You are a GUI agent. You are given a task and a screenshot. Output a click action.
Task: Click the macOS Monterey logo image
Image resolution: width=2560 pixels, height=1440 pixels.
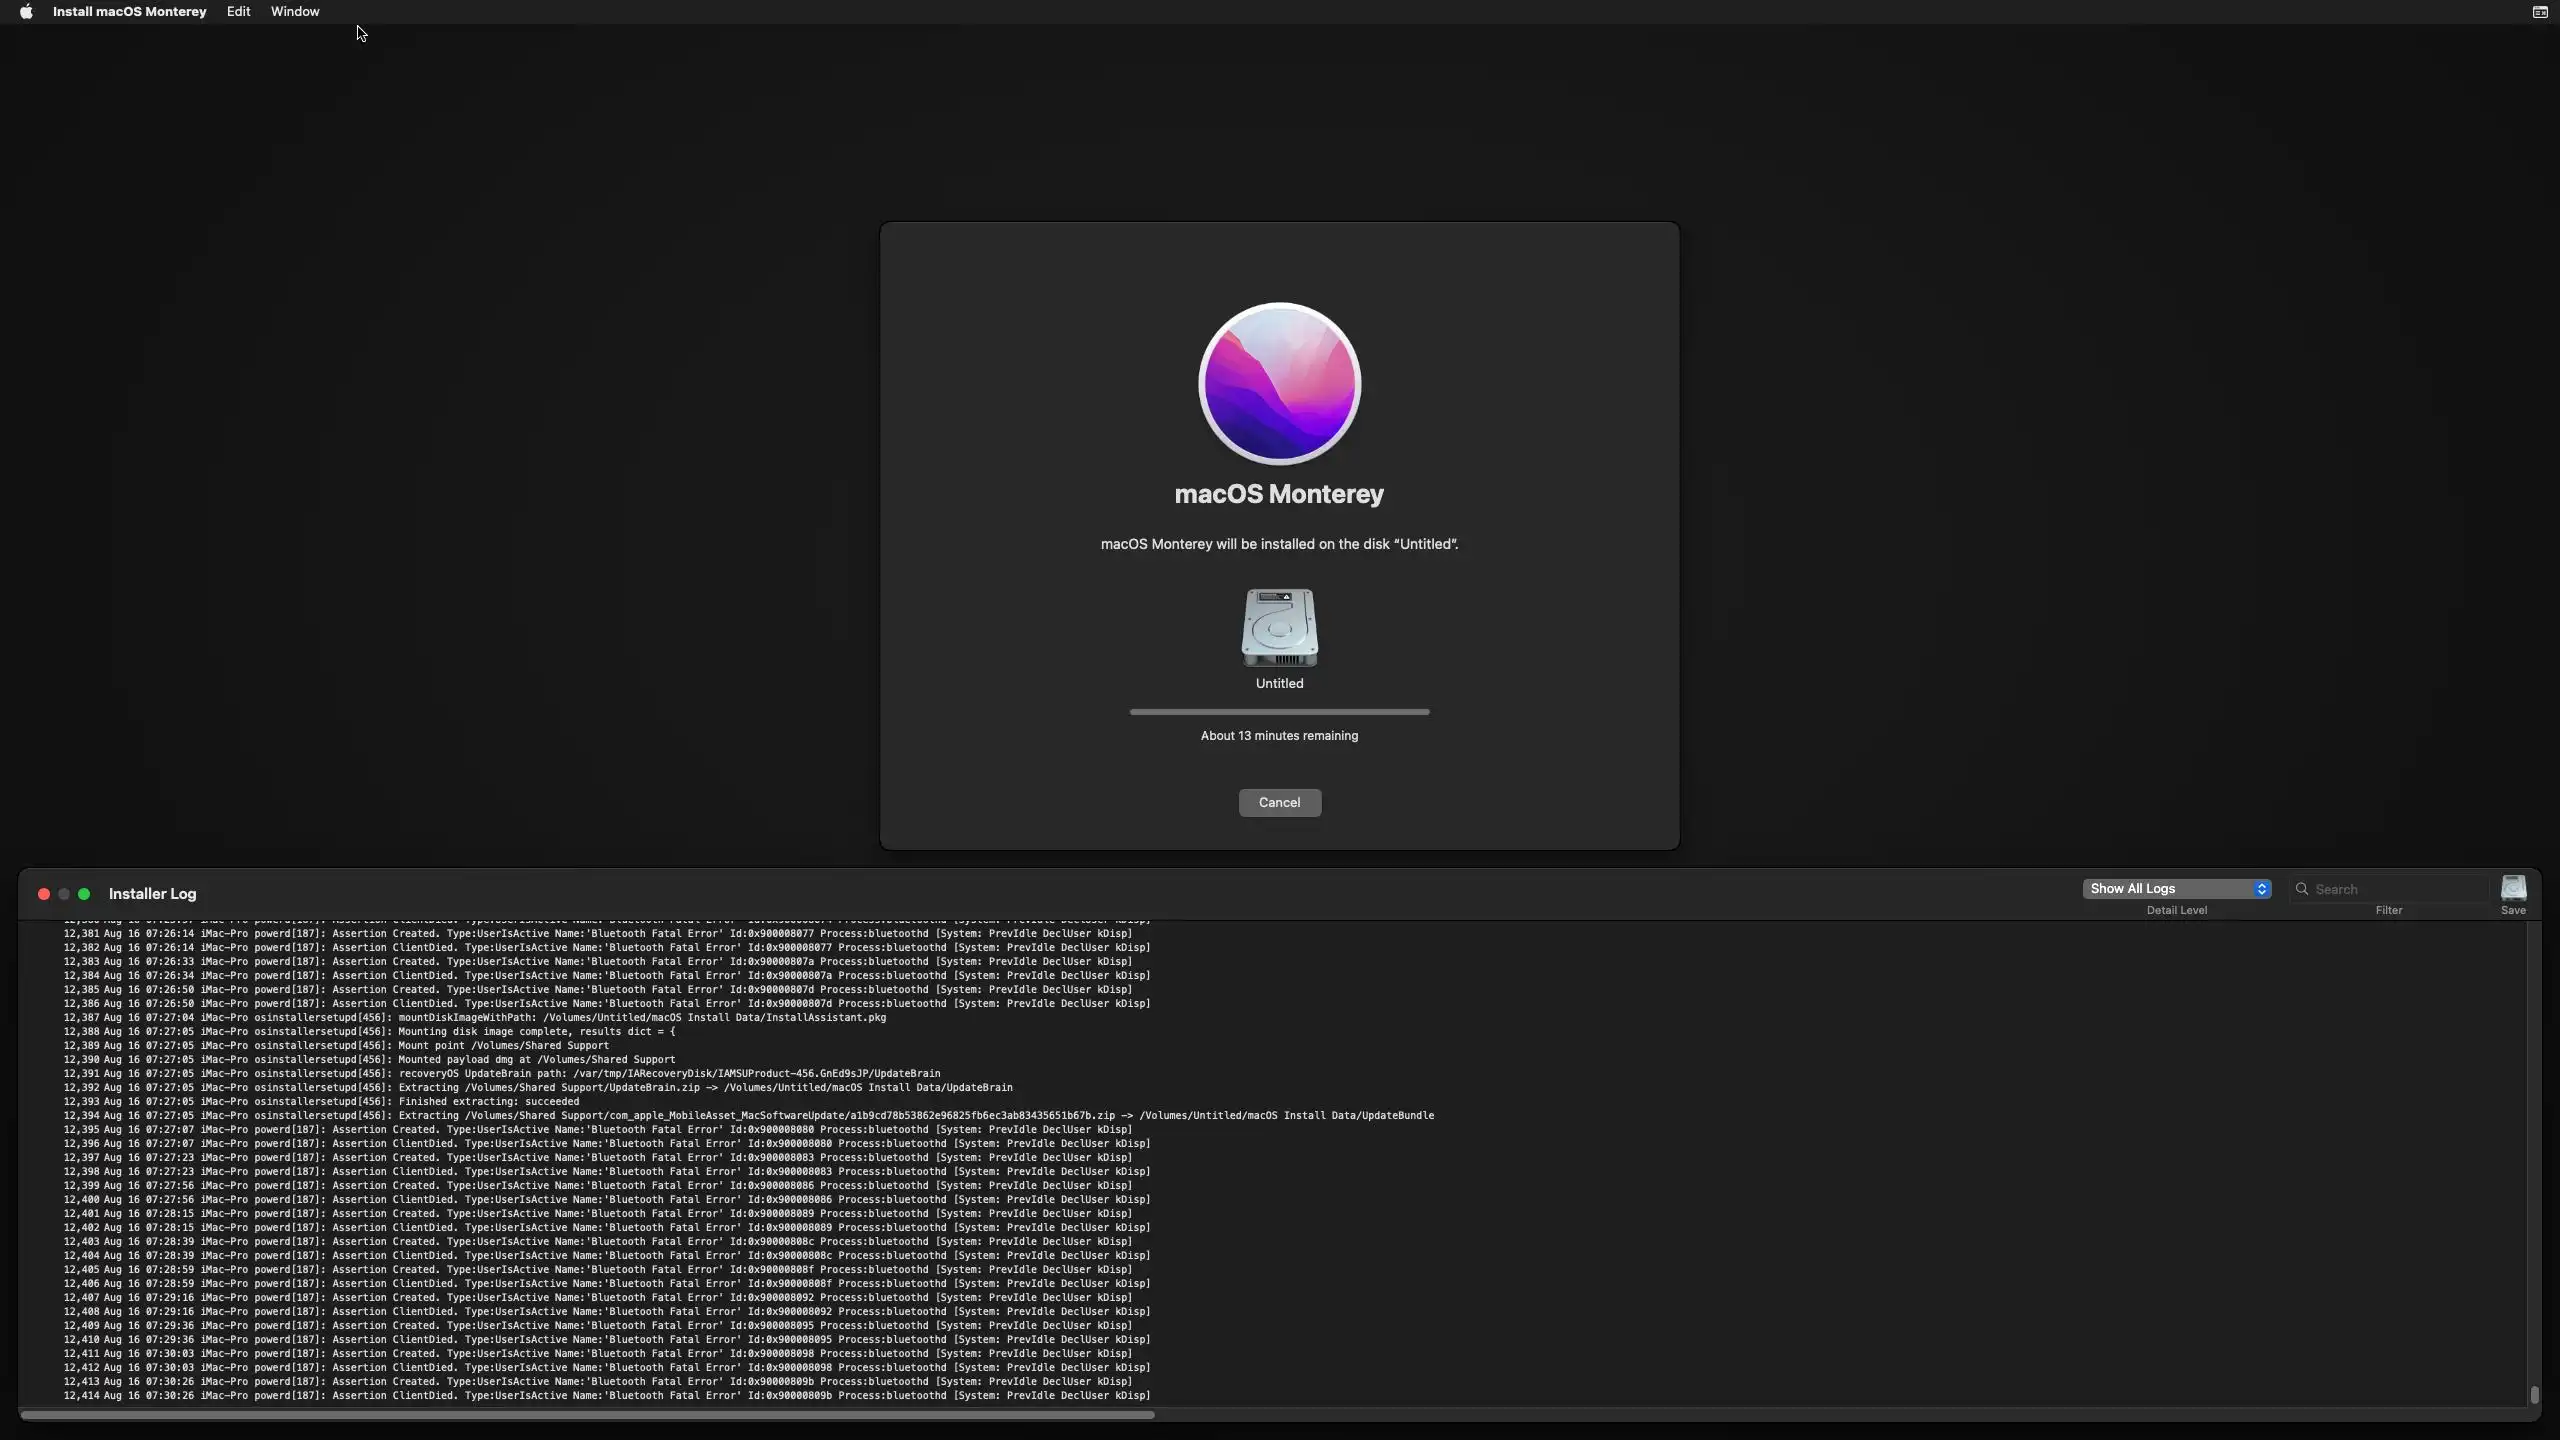pyautogui.click(x=1279, y=384)
